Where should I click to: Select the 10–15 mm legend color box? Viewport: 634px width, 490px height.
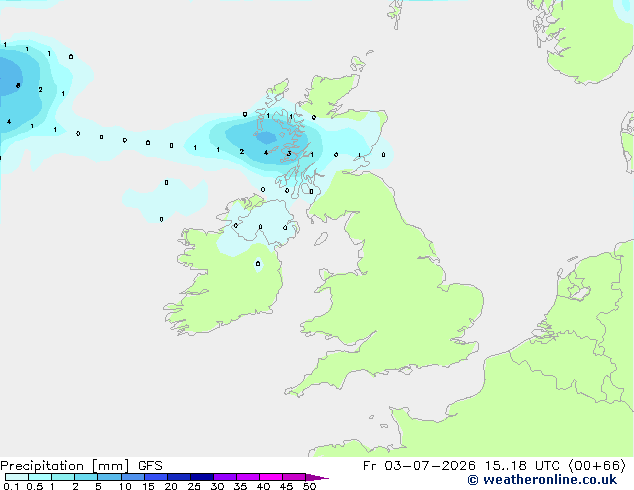[133, 477]
